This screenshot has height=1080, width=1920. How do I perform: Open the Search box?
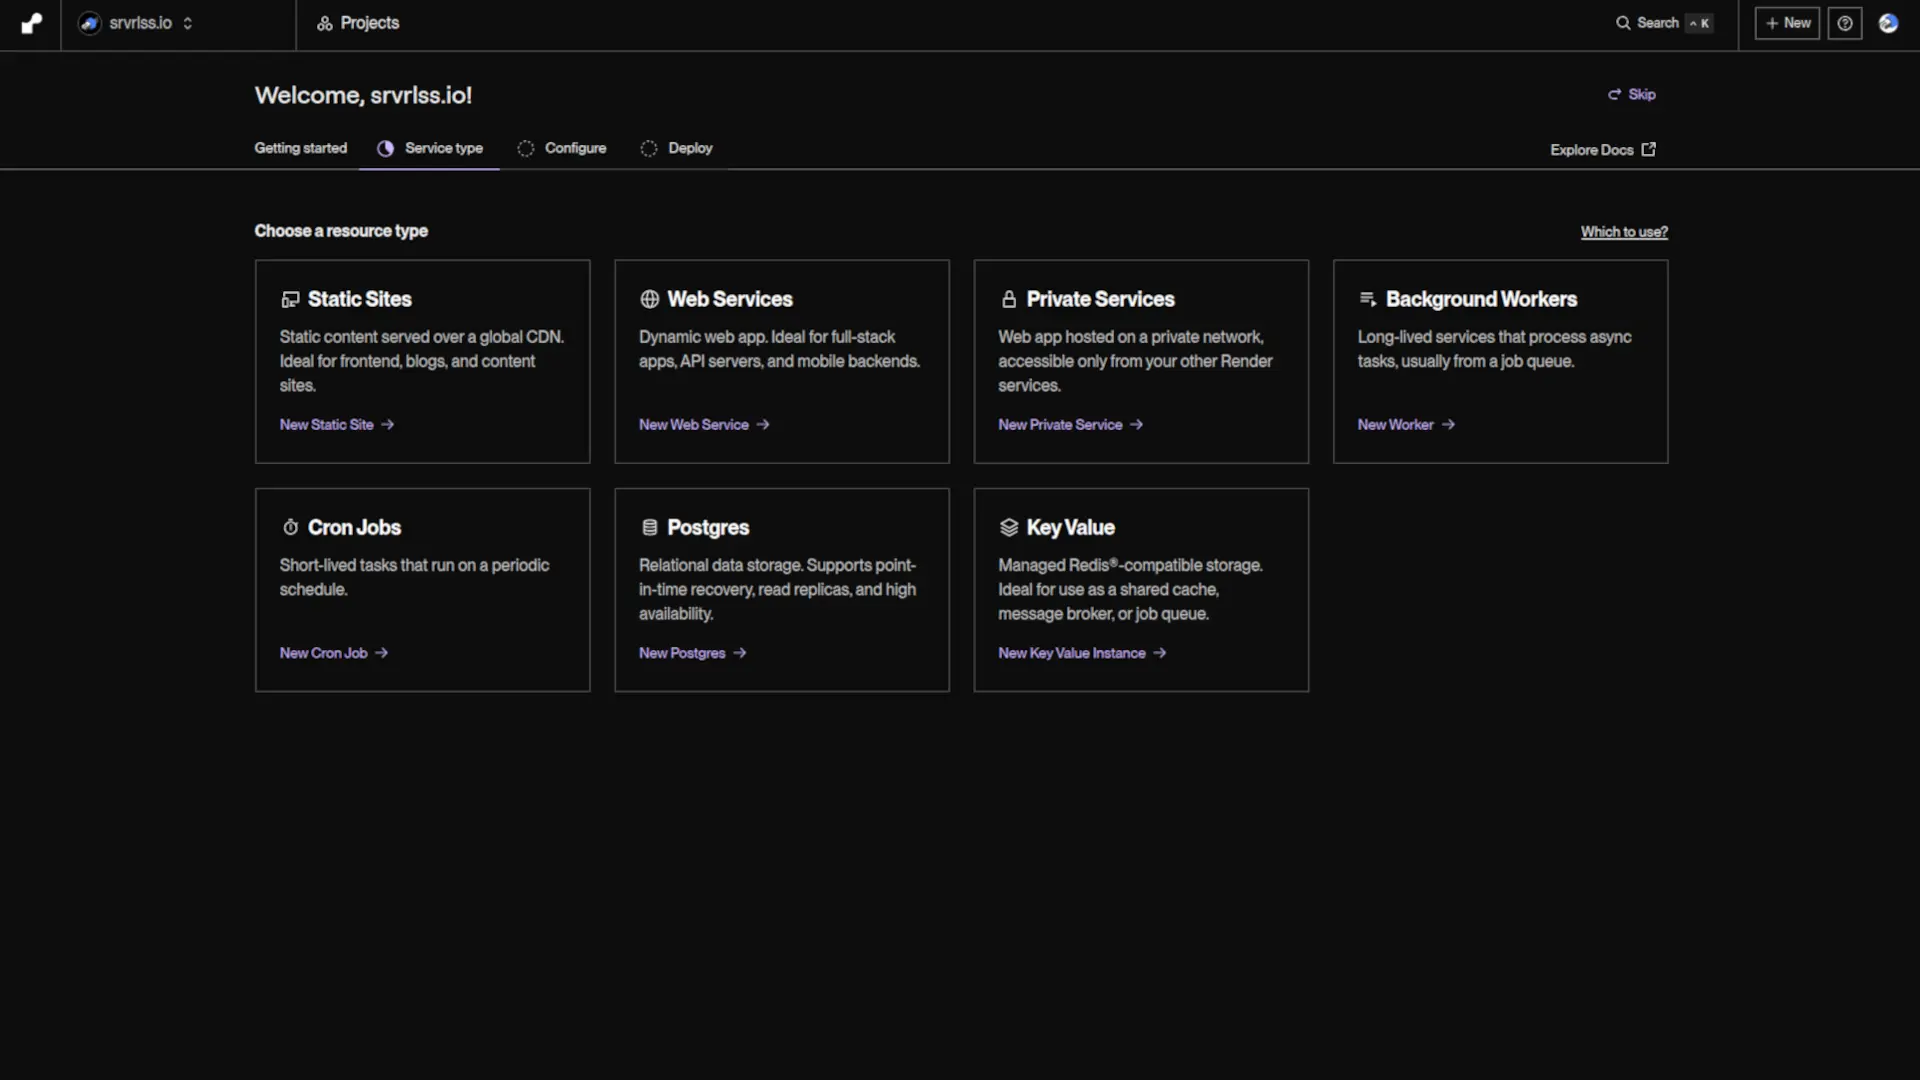click(x=1665, y=23)
